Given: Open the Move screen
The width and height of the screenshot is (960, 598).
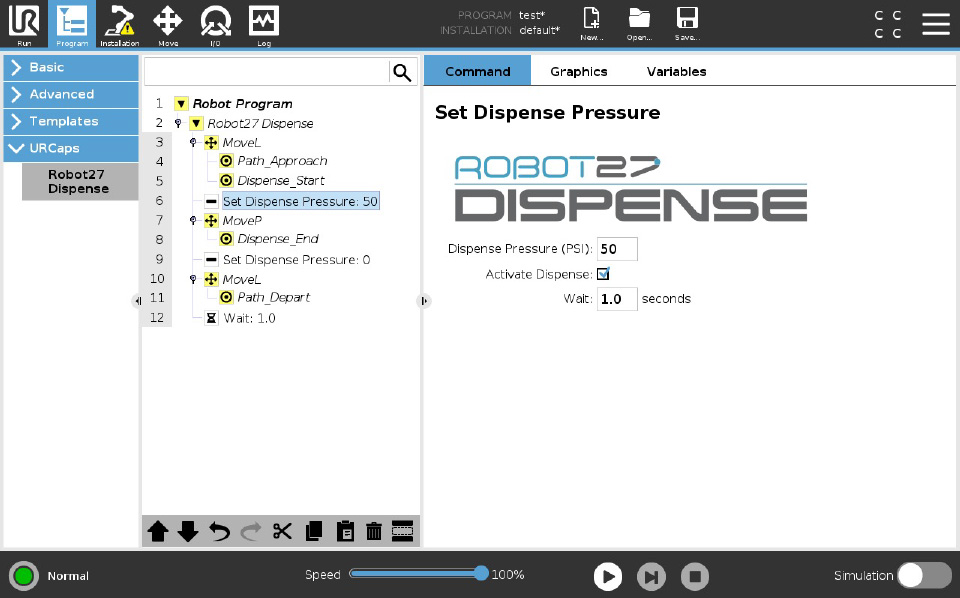Looking at the screenshot, I should (x=167, y=24).
